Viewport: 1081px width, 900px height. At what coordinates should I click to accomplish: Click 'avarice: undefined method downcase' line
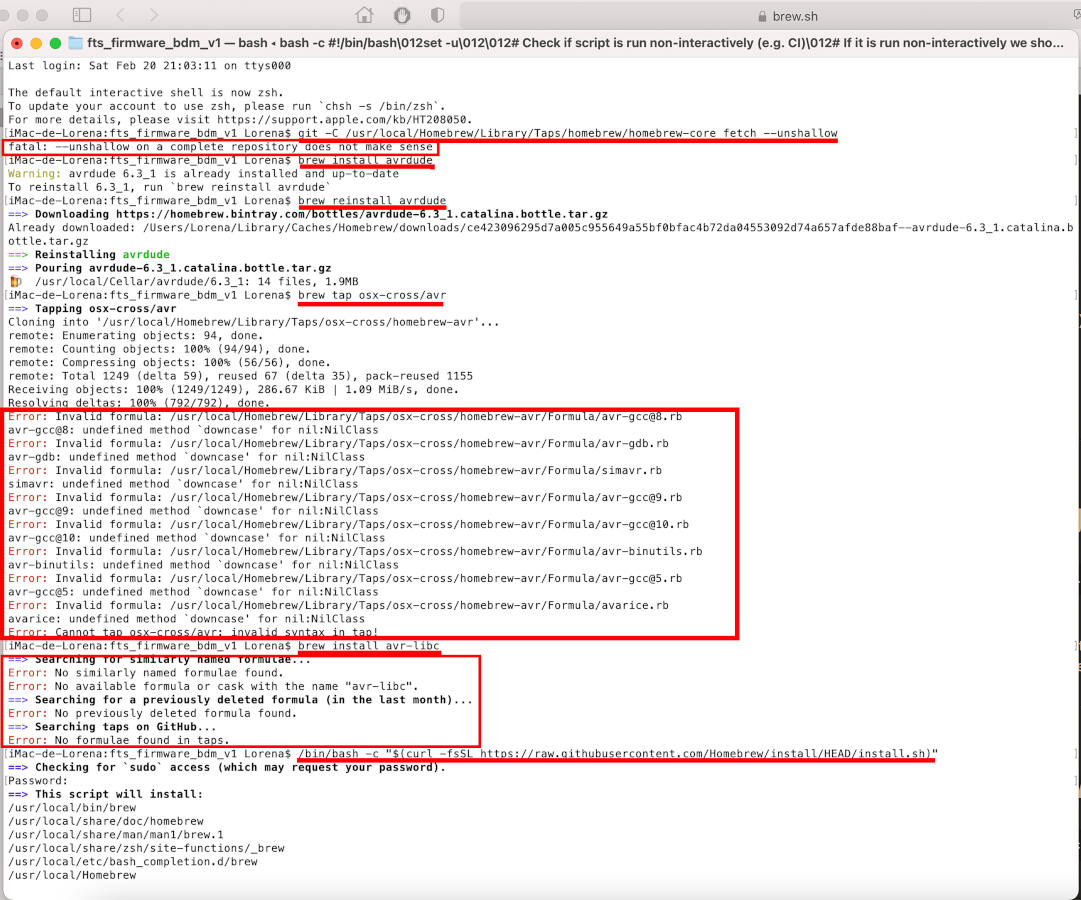186,619
